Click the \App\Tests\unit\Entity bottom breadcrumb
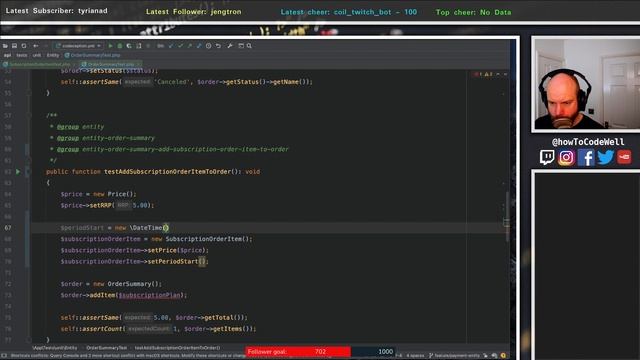Image resolution: width=640 pixels, height=360 pixels. pos(55,348)
